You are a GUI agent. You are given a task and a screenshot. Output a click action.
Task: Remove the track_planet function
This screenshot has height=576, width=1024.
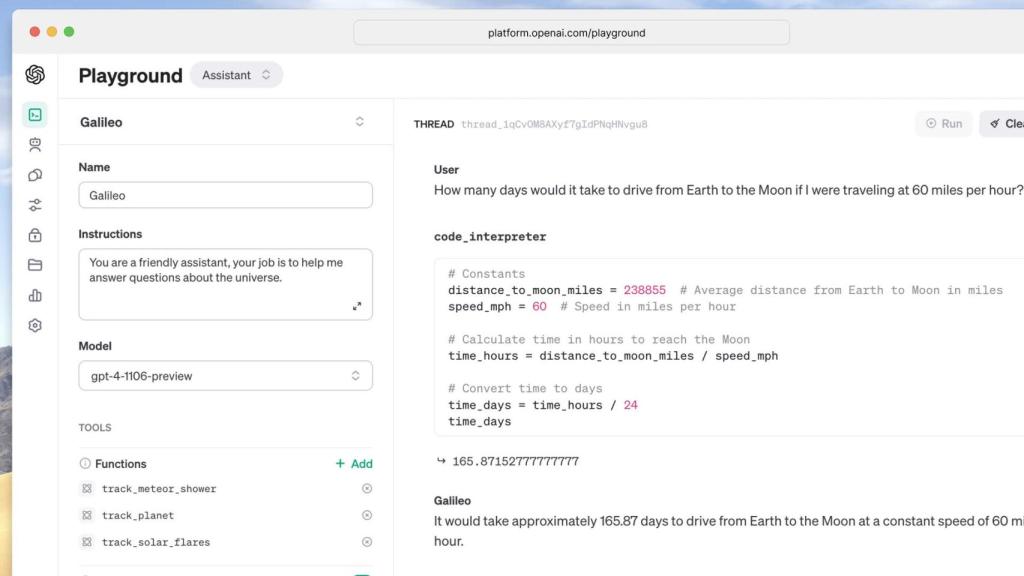367,515
